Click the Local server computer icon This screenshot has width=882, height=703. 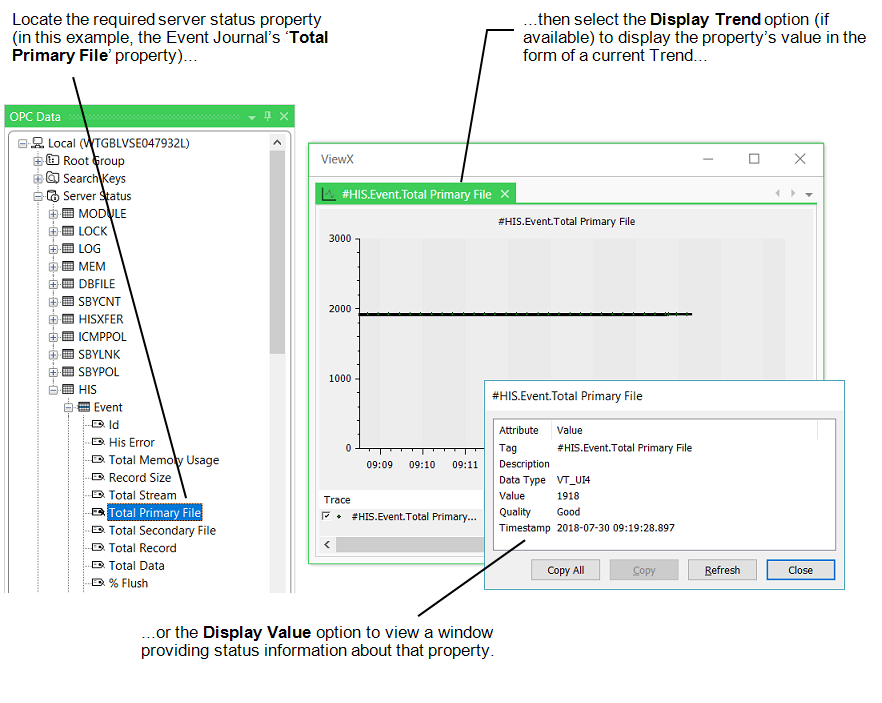coord(37,143)
